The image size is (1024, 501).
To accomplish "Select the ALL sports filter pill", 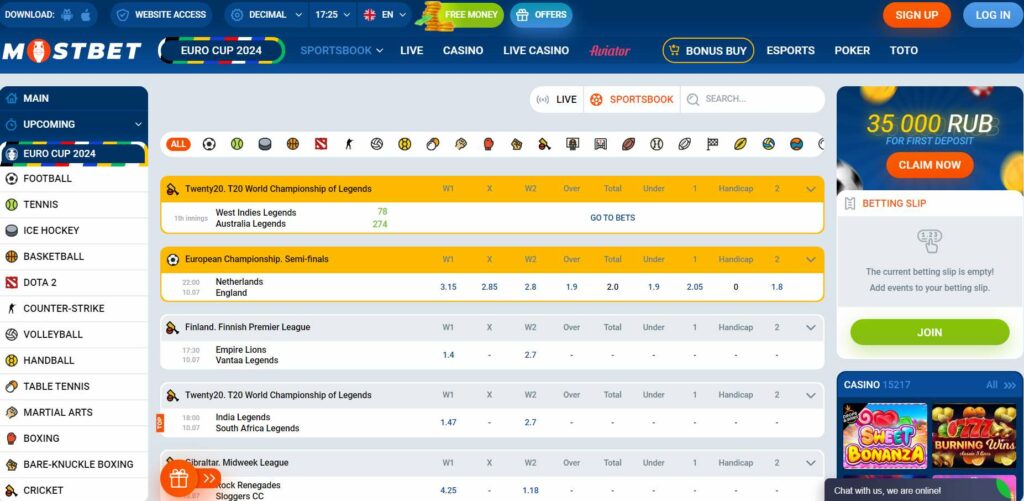I will click(x=178, y=144).
